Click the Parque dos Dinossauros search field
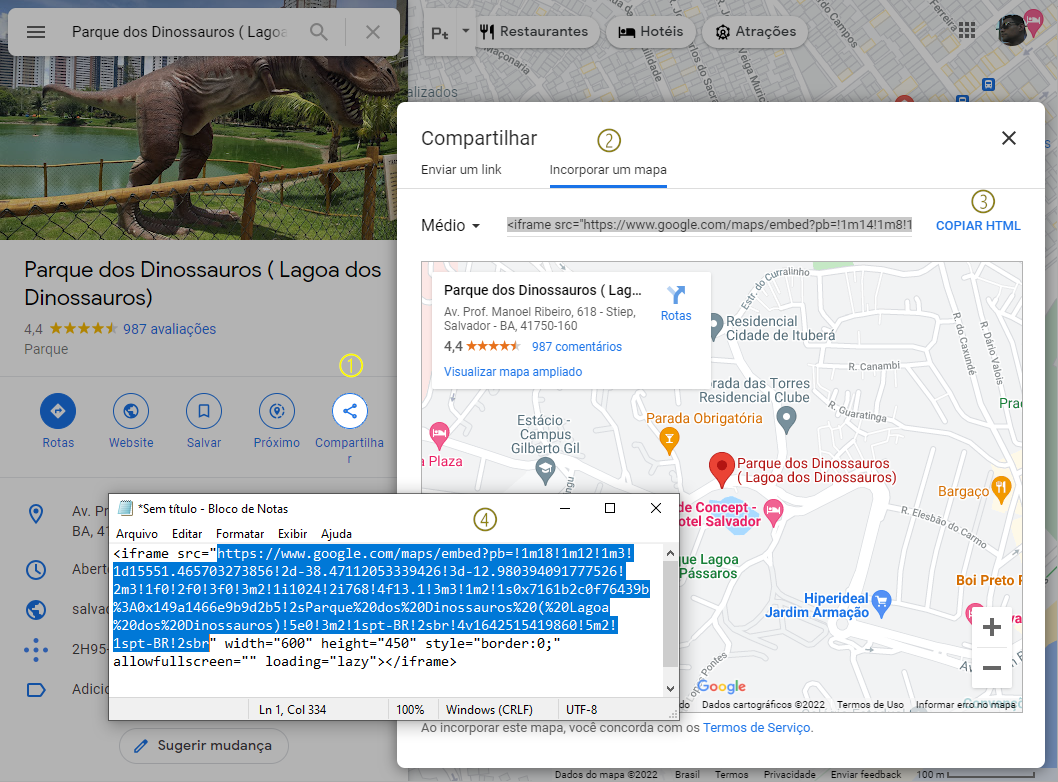Screen dimensions: 1058x782 click(181, 32)
